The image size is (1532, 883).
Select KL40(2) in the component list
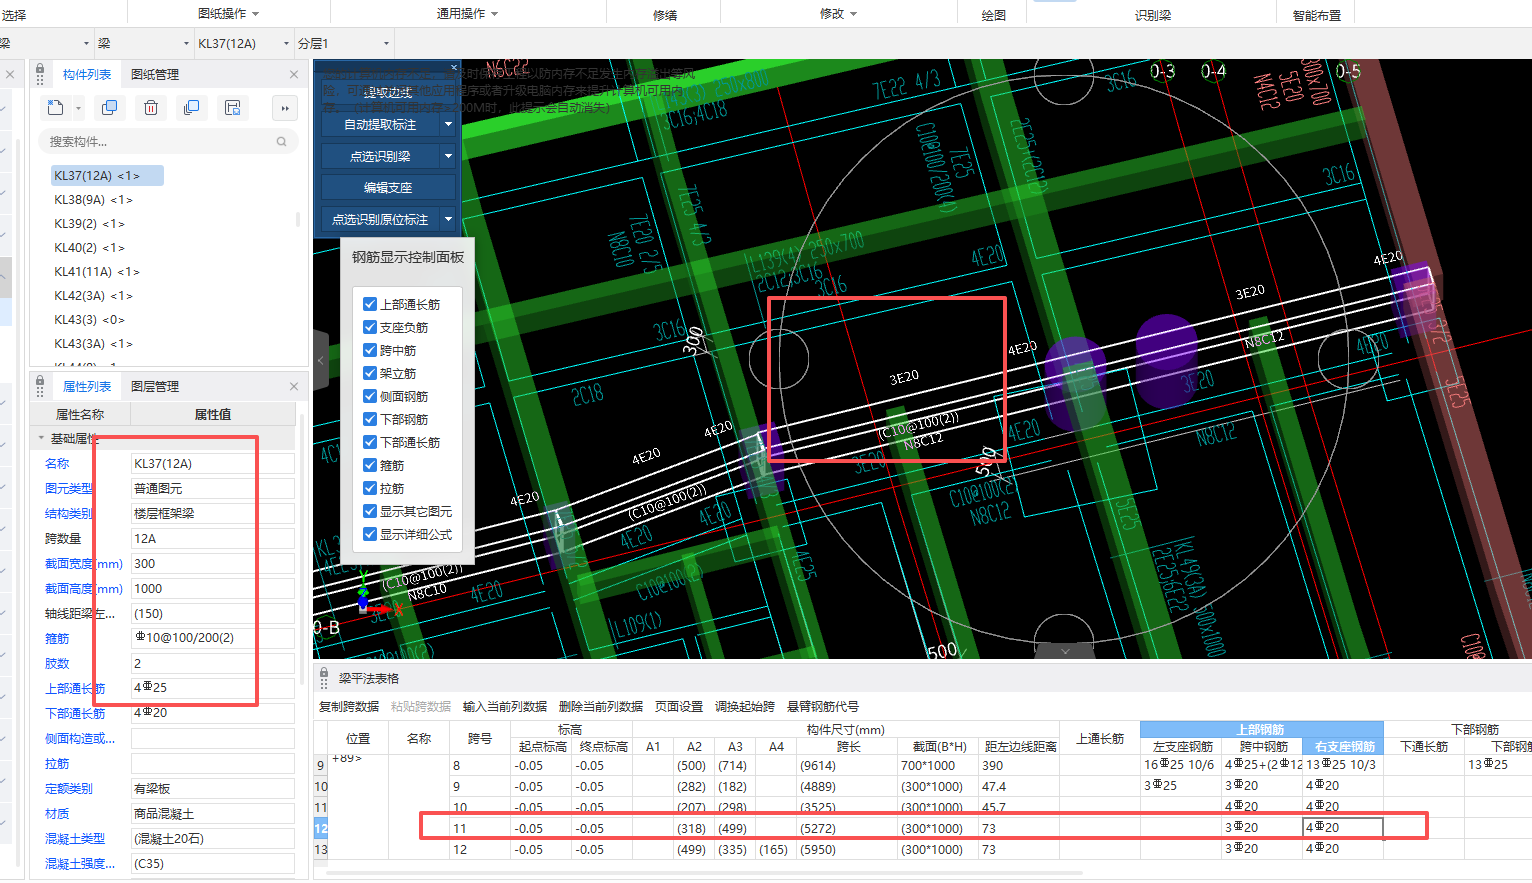[x=89, y=248]
